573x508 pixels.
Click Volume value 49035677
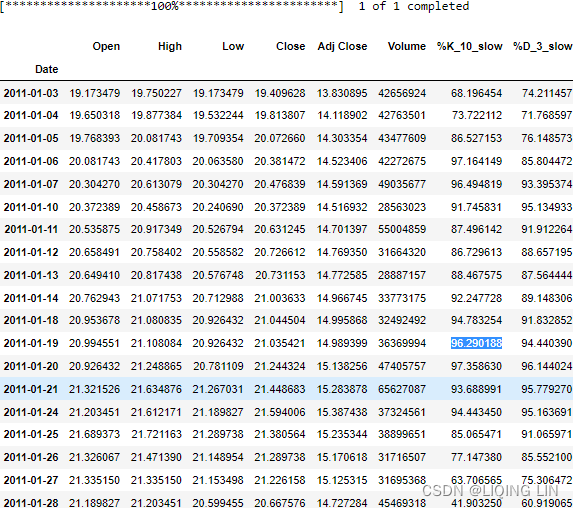click(402, 184)
